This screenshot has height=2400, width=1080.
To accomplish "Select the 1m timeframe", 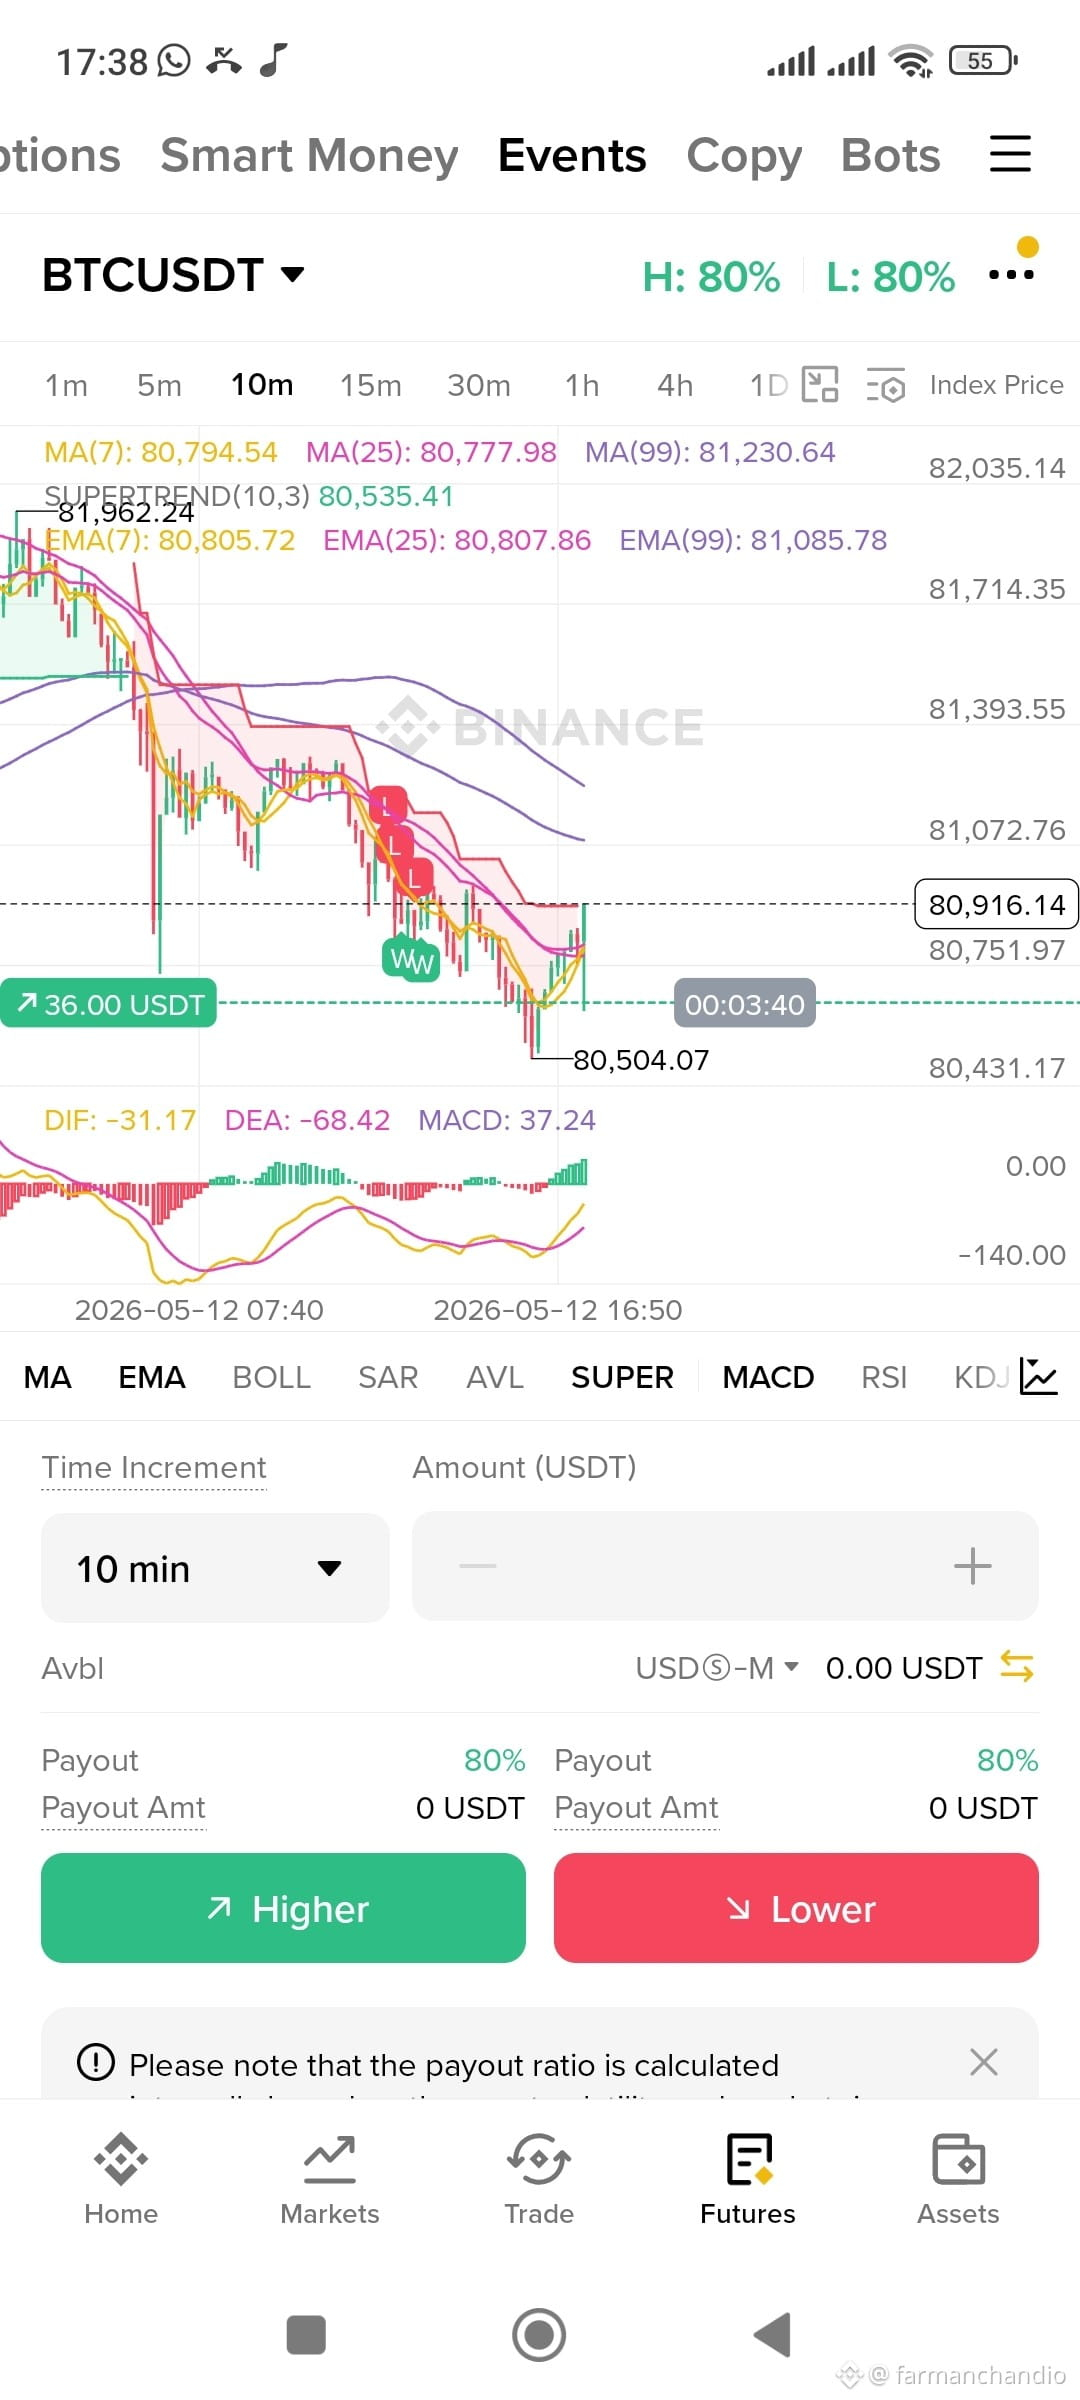I will tap(66, 385).
